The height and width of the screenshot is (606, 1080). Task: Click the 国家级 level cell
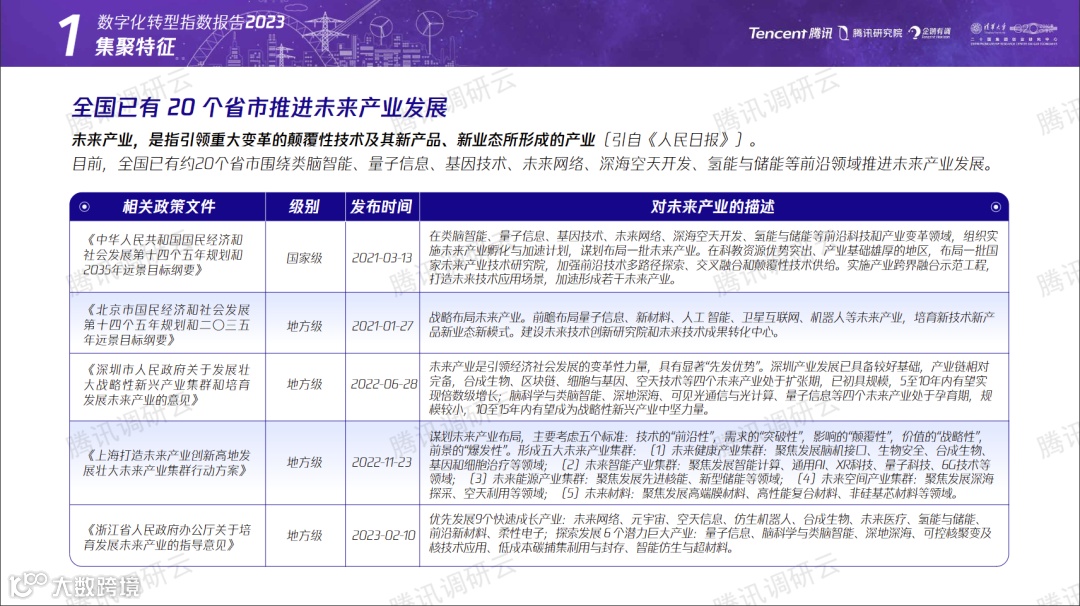coord(304,258)
